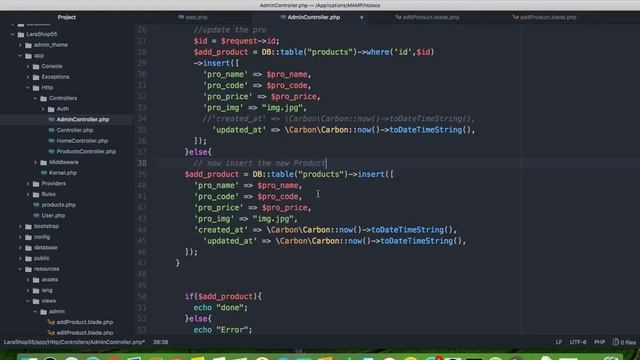The height and width of the screenshot is (360, 640).
Task: Open the addProduct.blade.php tab
Action: coord(544,18)
